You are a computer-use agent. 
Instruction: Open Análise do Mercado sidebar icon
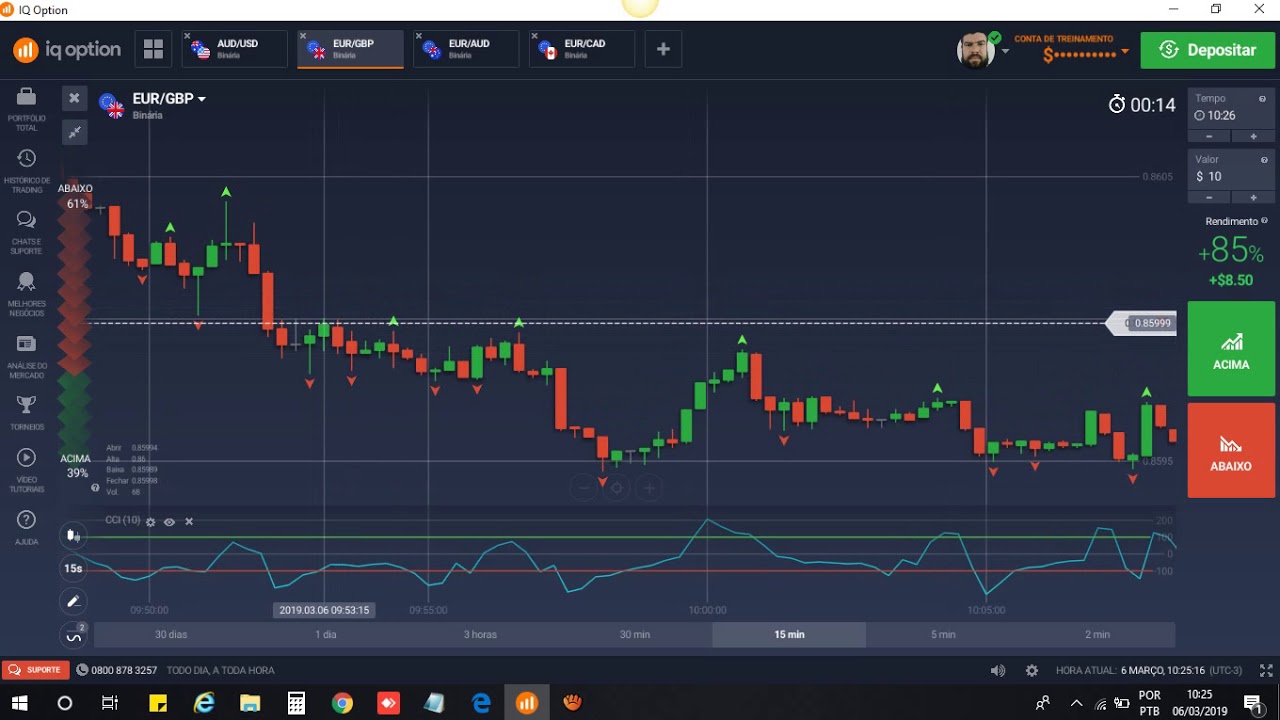pos(26,344)
